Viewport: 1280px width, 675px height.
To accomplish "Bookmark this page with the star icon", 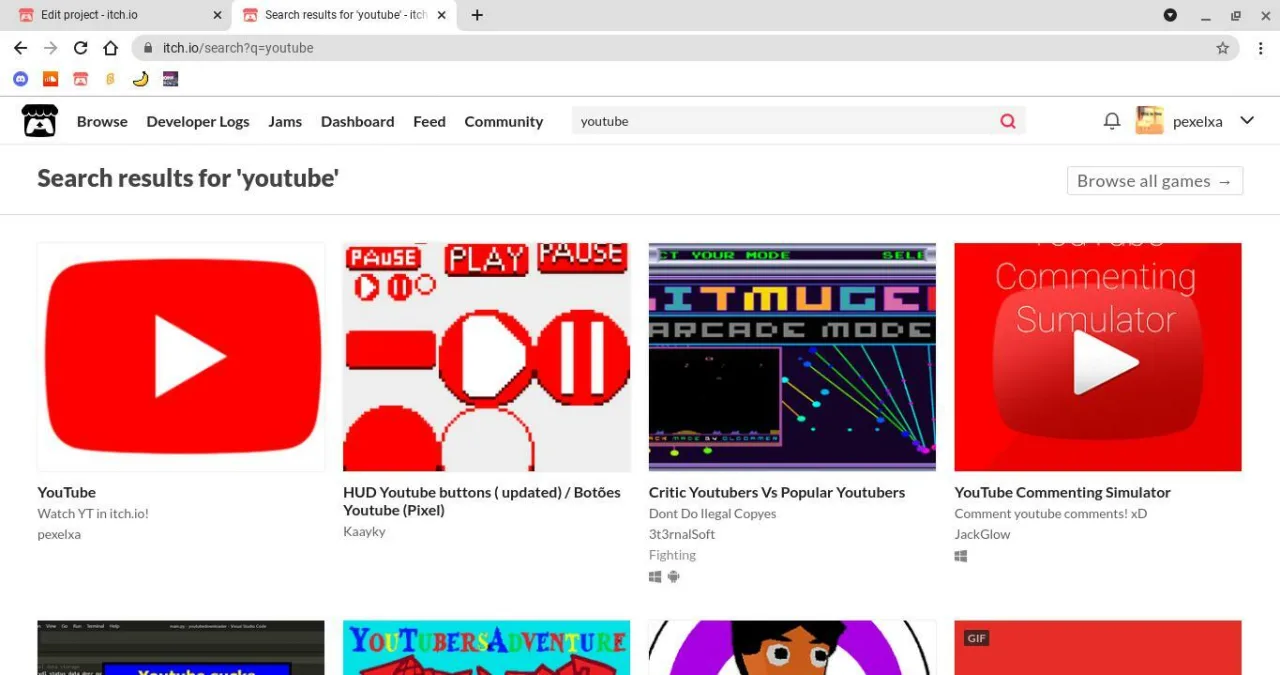I will (x=1222, y=48).
